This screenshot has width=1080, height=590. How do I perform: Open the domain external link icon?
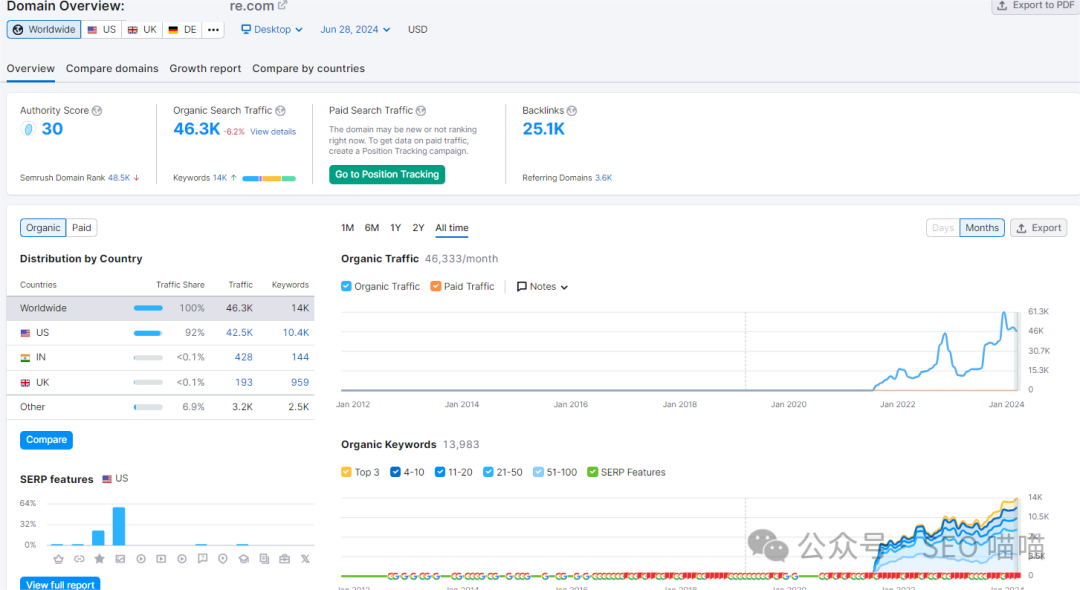(283, 6)
